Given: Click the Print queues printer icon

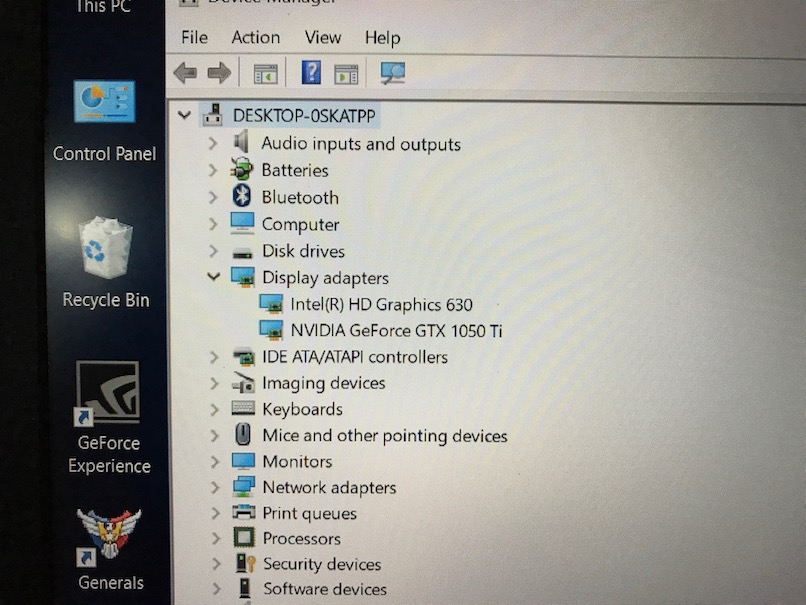Looking at the screenshot, I should click(244, 512).
